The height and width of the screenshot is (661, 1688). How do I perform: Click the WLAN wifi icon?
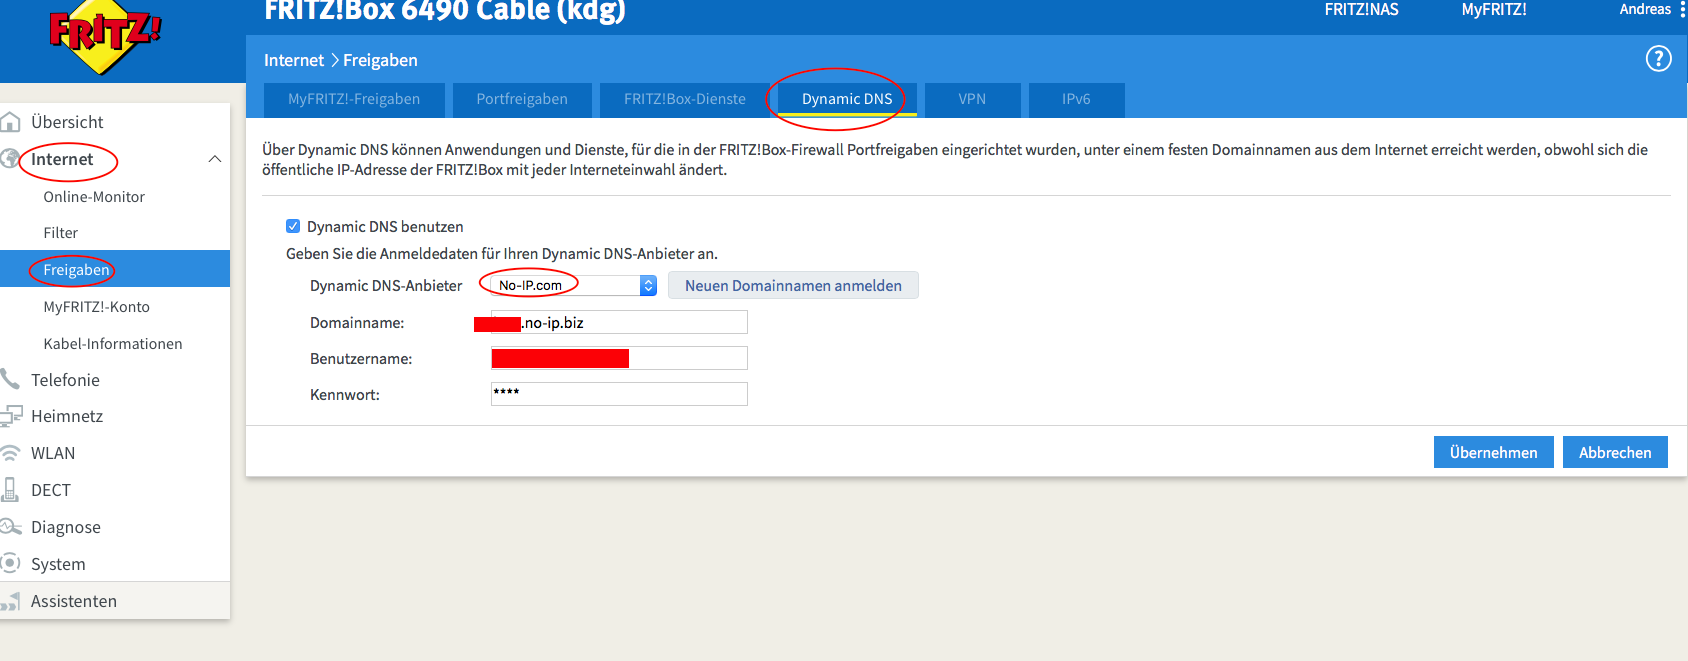tap(11, 453)
